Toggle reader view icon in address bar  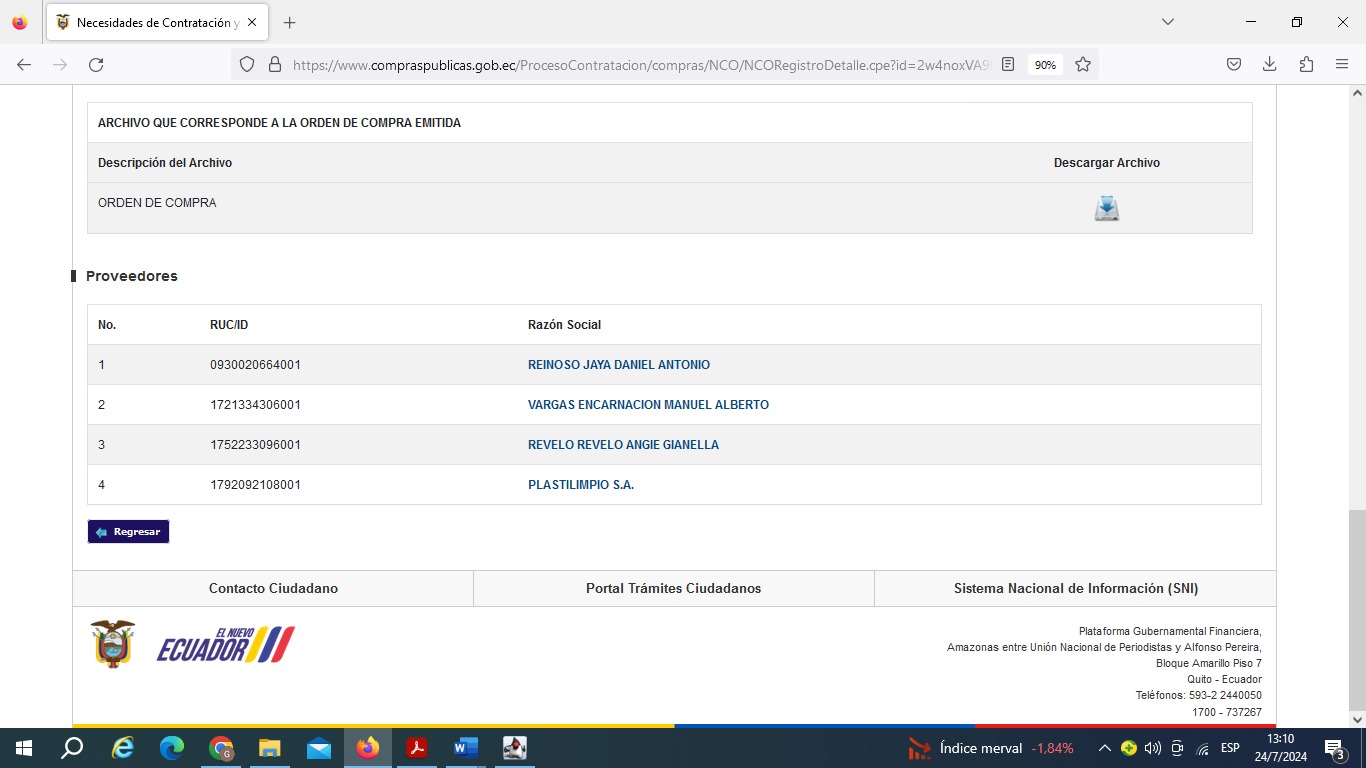[1008, 65]
